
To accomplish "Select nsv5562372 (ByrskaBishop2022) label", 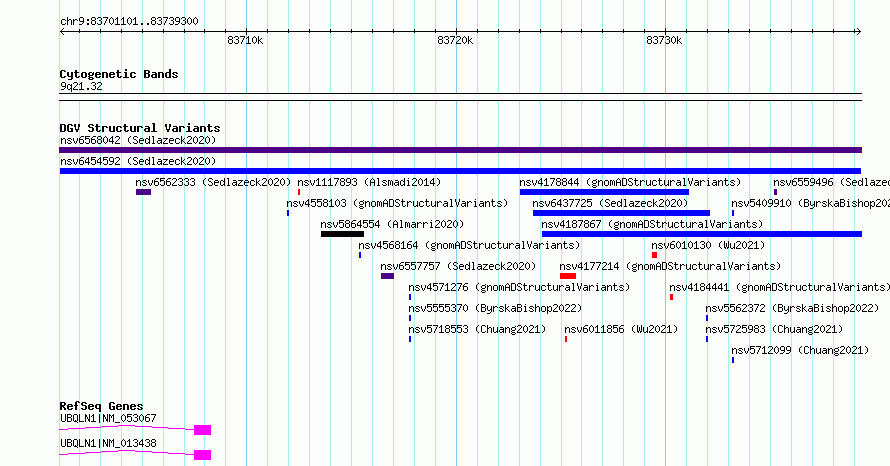I will (x=792, y=308).
